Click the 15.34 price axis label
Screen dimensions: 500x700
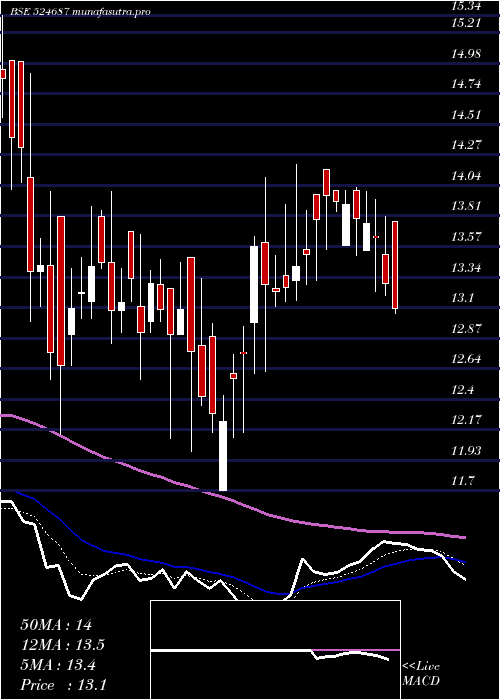point(466,6)
